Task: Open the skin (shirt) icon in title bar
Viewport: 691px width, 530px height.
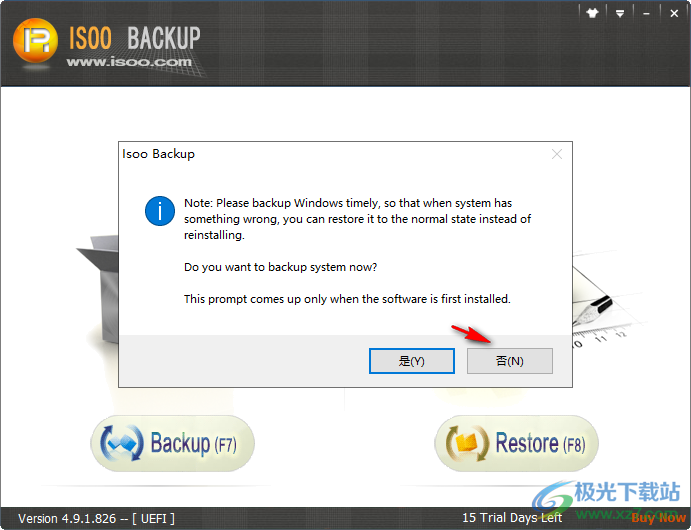Action: click(x=592, y=14)
